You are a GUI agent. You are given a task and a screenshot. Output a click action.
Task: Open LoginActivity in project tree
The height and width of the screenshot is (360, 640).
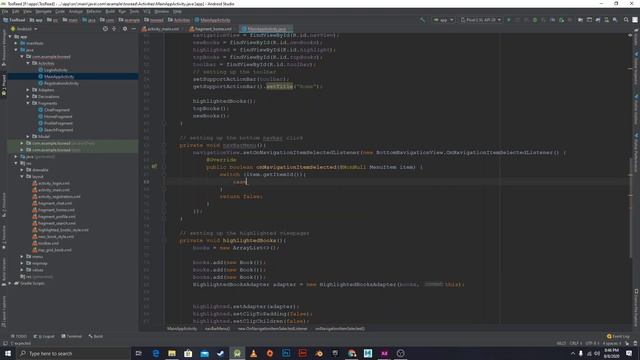tap(56, 70)
